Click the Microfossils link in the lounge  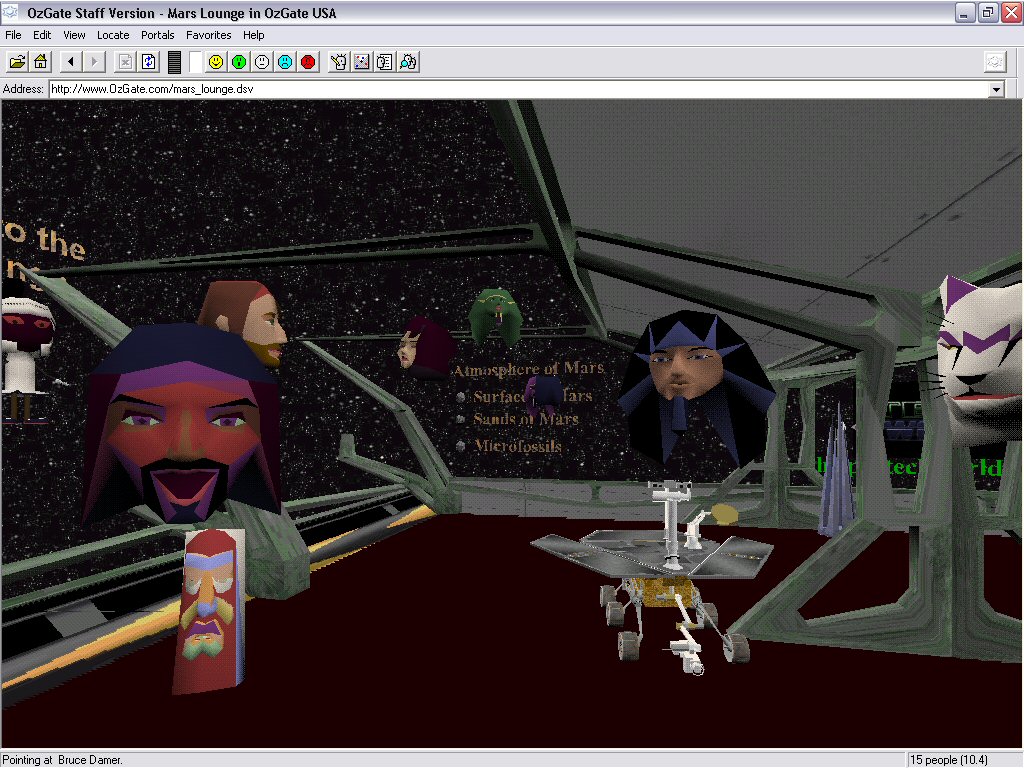click(x=517, y=446)
